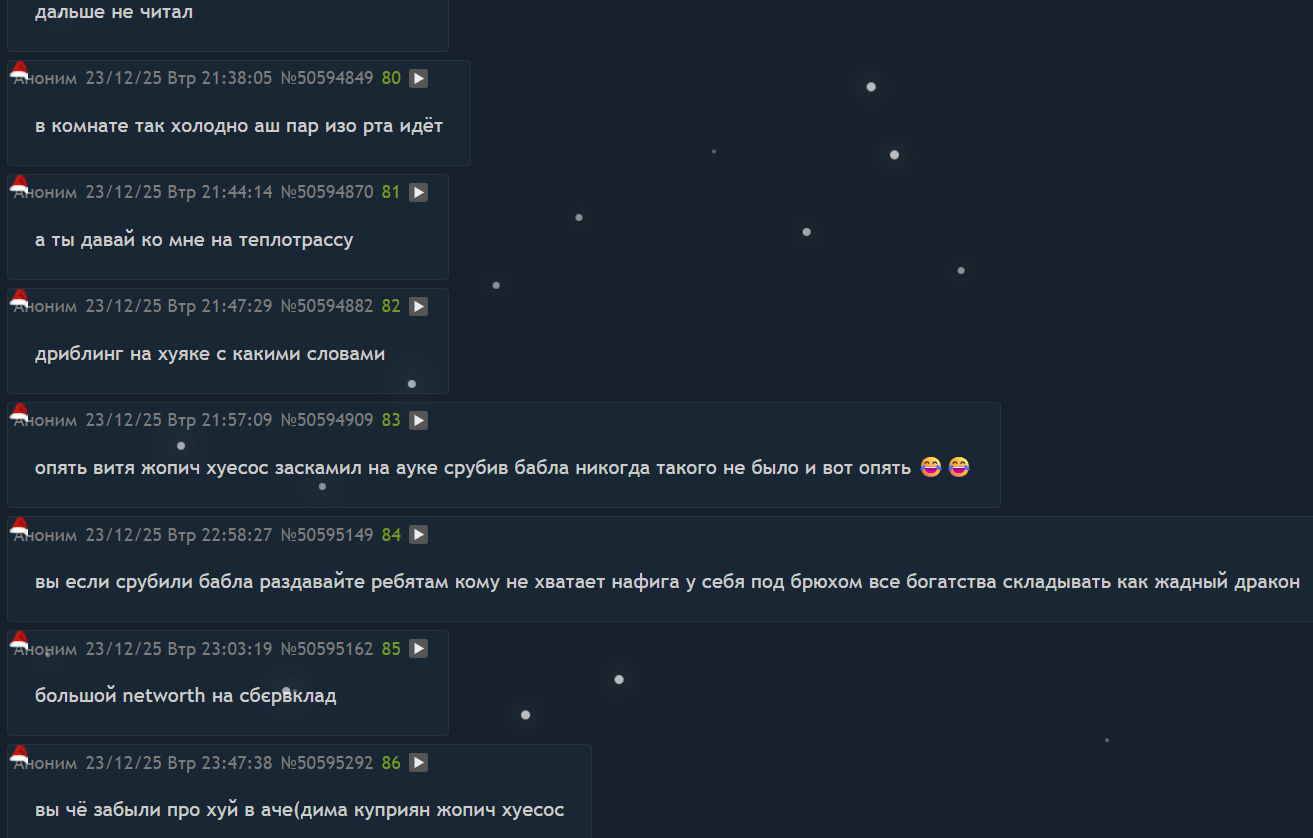The height and width of the screenshot is (838, 1313).
Task: Open post link №50594882
Action: coord(327,306)
